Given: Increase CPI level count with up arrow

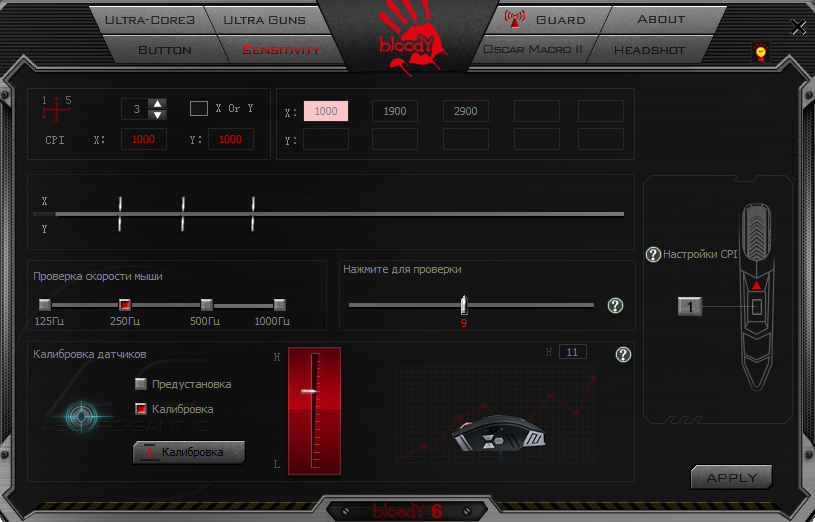Looking at the screenshot, I should (157, 103).
